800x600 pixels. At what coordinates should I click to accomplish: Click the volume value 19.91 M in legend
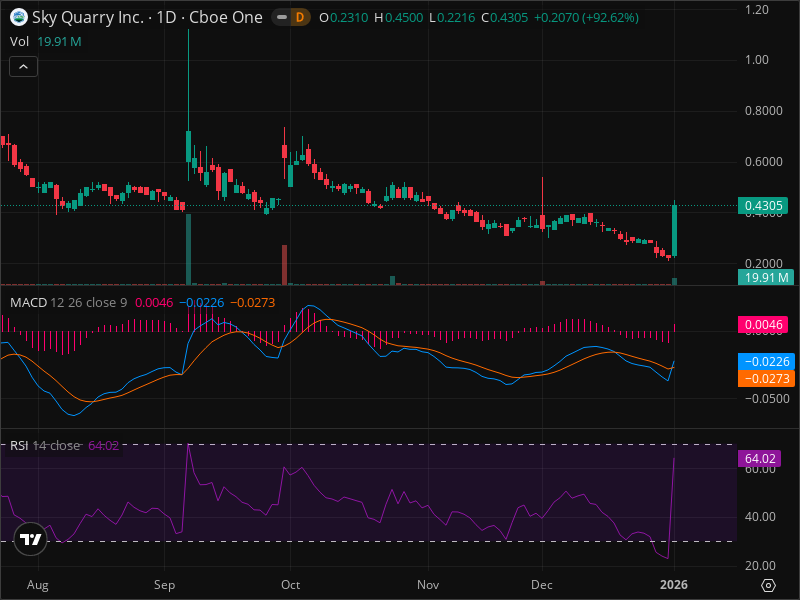tap(60, 42)
